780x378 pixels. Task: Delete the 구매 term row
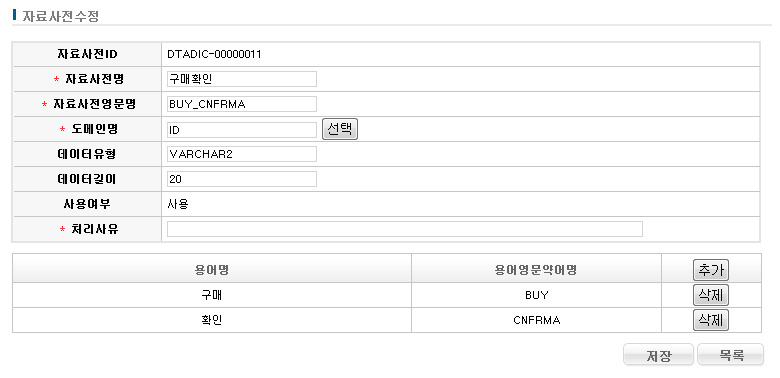(x=711, y=295)
